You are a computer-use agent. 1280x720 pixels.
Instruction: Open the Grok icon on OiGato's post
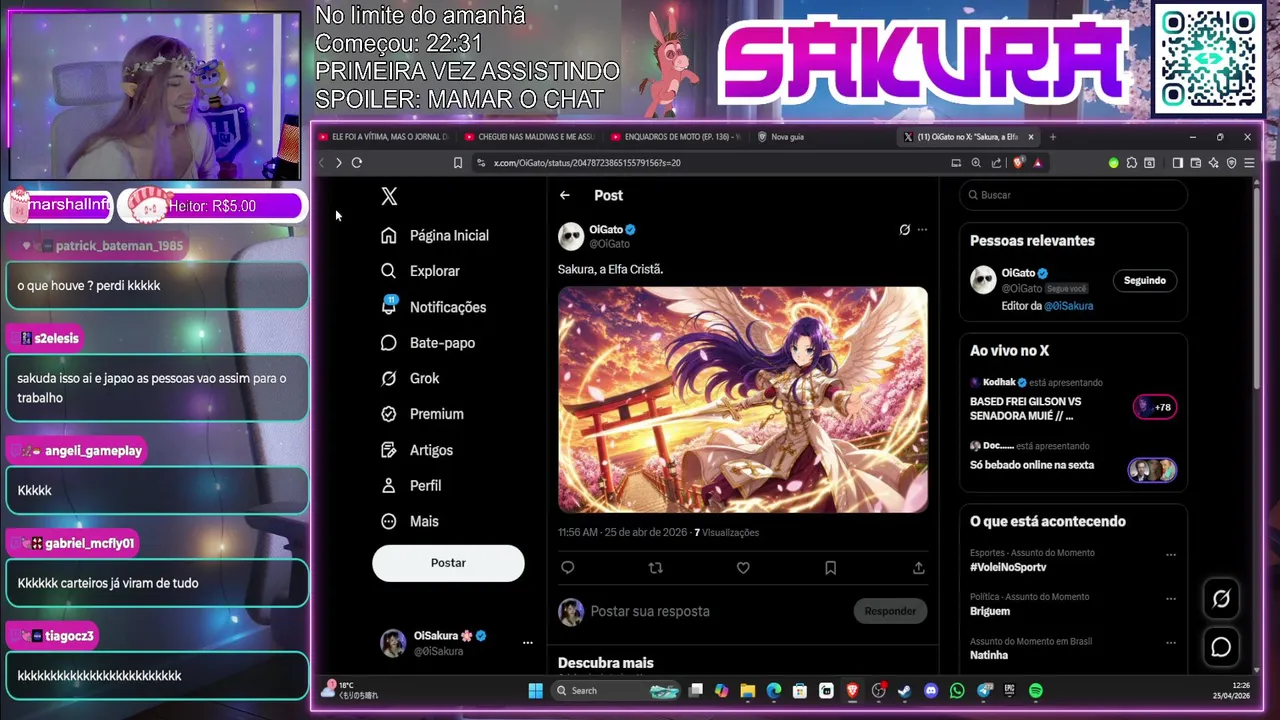(905, 230)
